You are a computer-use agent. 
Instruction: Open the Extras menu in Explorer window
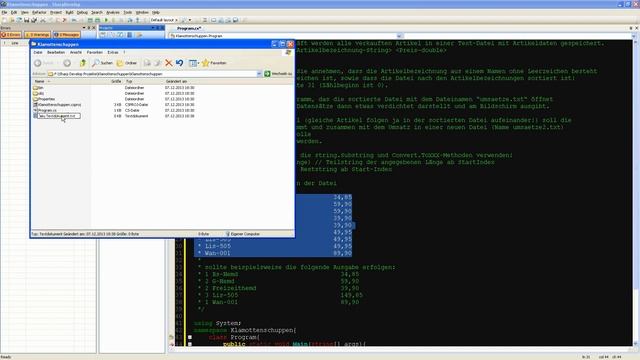coord(113,52)
